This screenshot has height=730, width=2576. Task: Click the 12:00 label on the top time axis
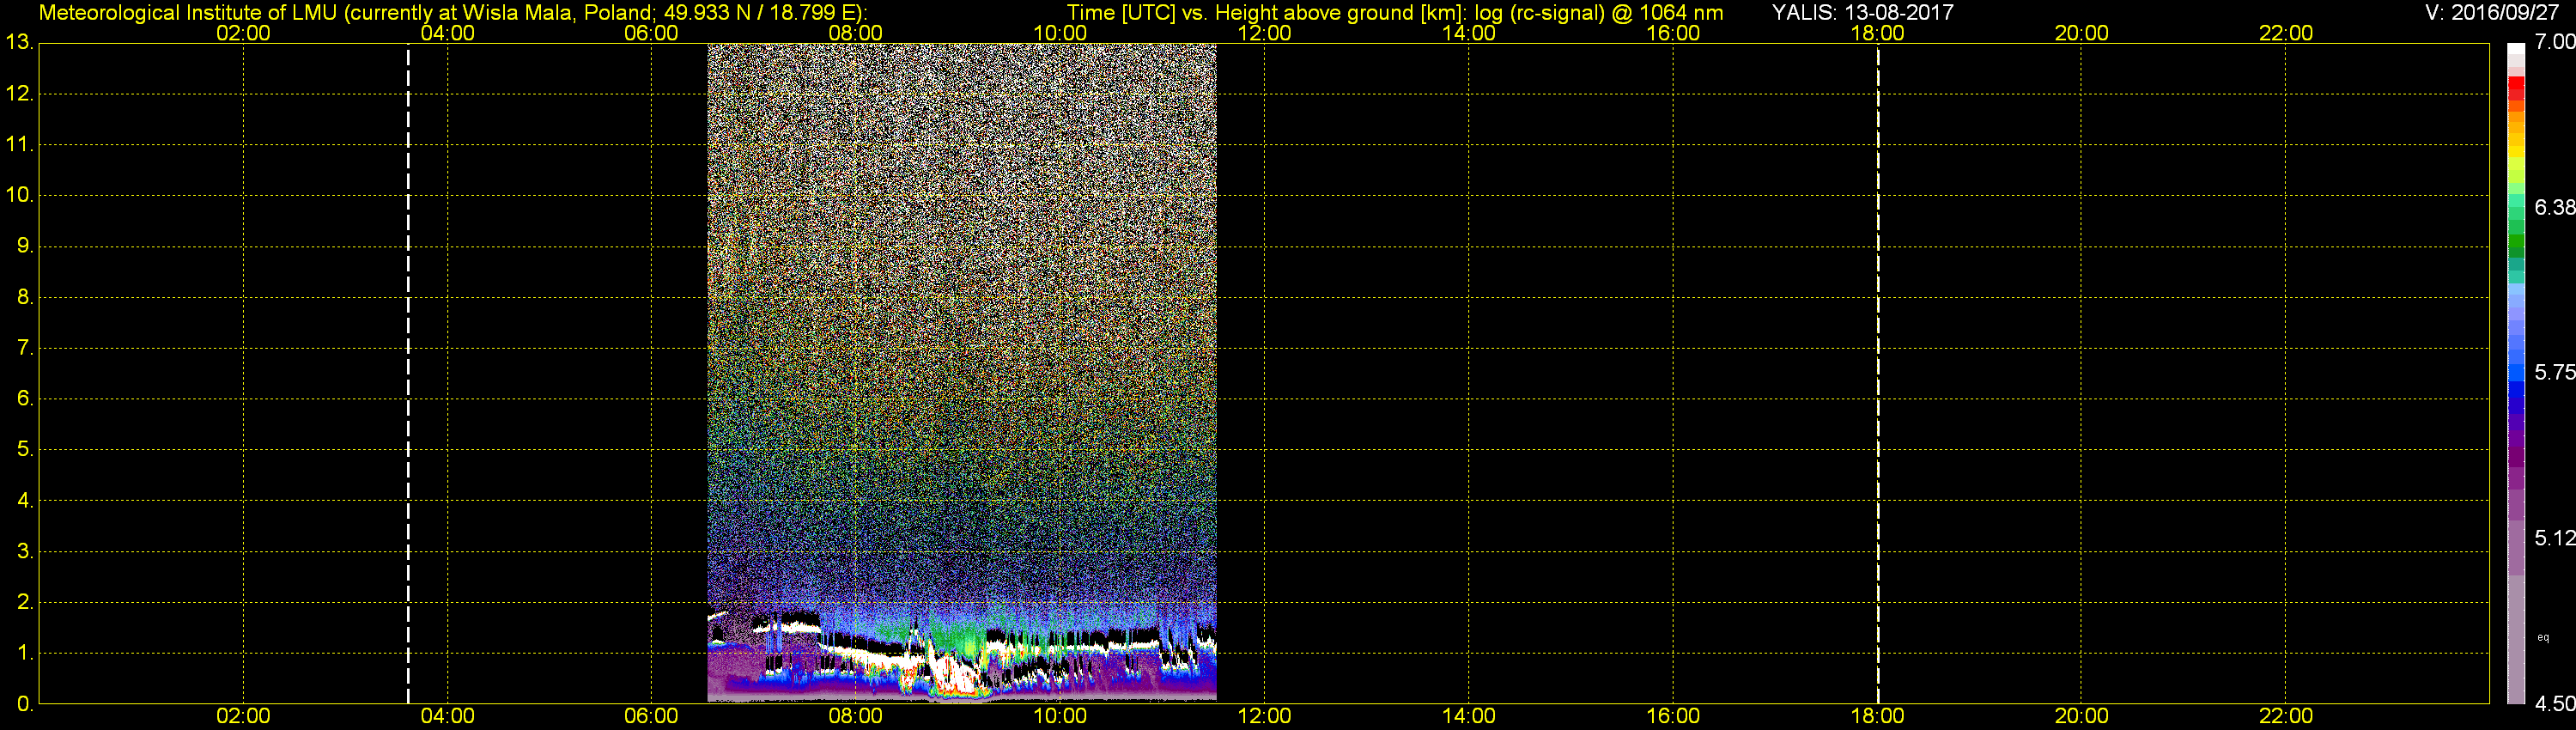(1264, 33)
